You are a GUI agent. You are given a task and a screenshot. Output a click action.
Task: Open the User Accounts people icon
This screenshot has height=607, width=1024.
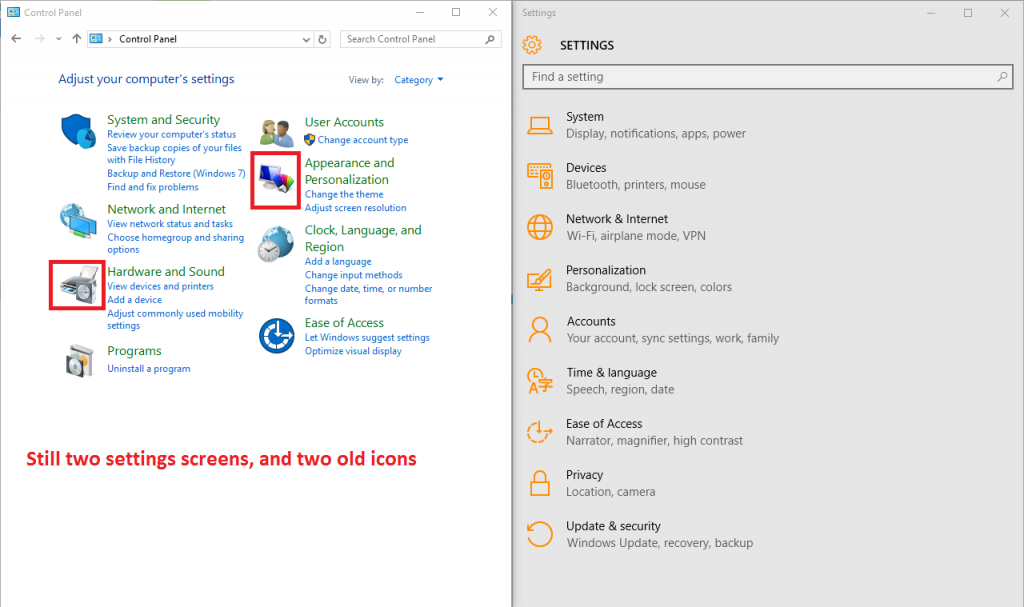pyautogui.click(x=276, y=133)
